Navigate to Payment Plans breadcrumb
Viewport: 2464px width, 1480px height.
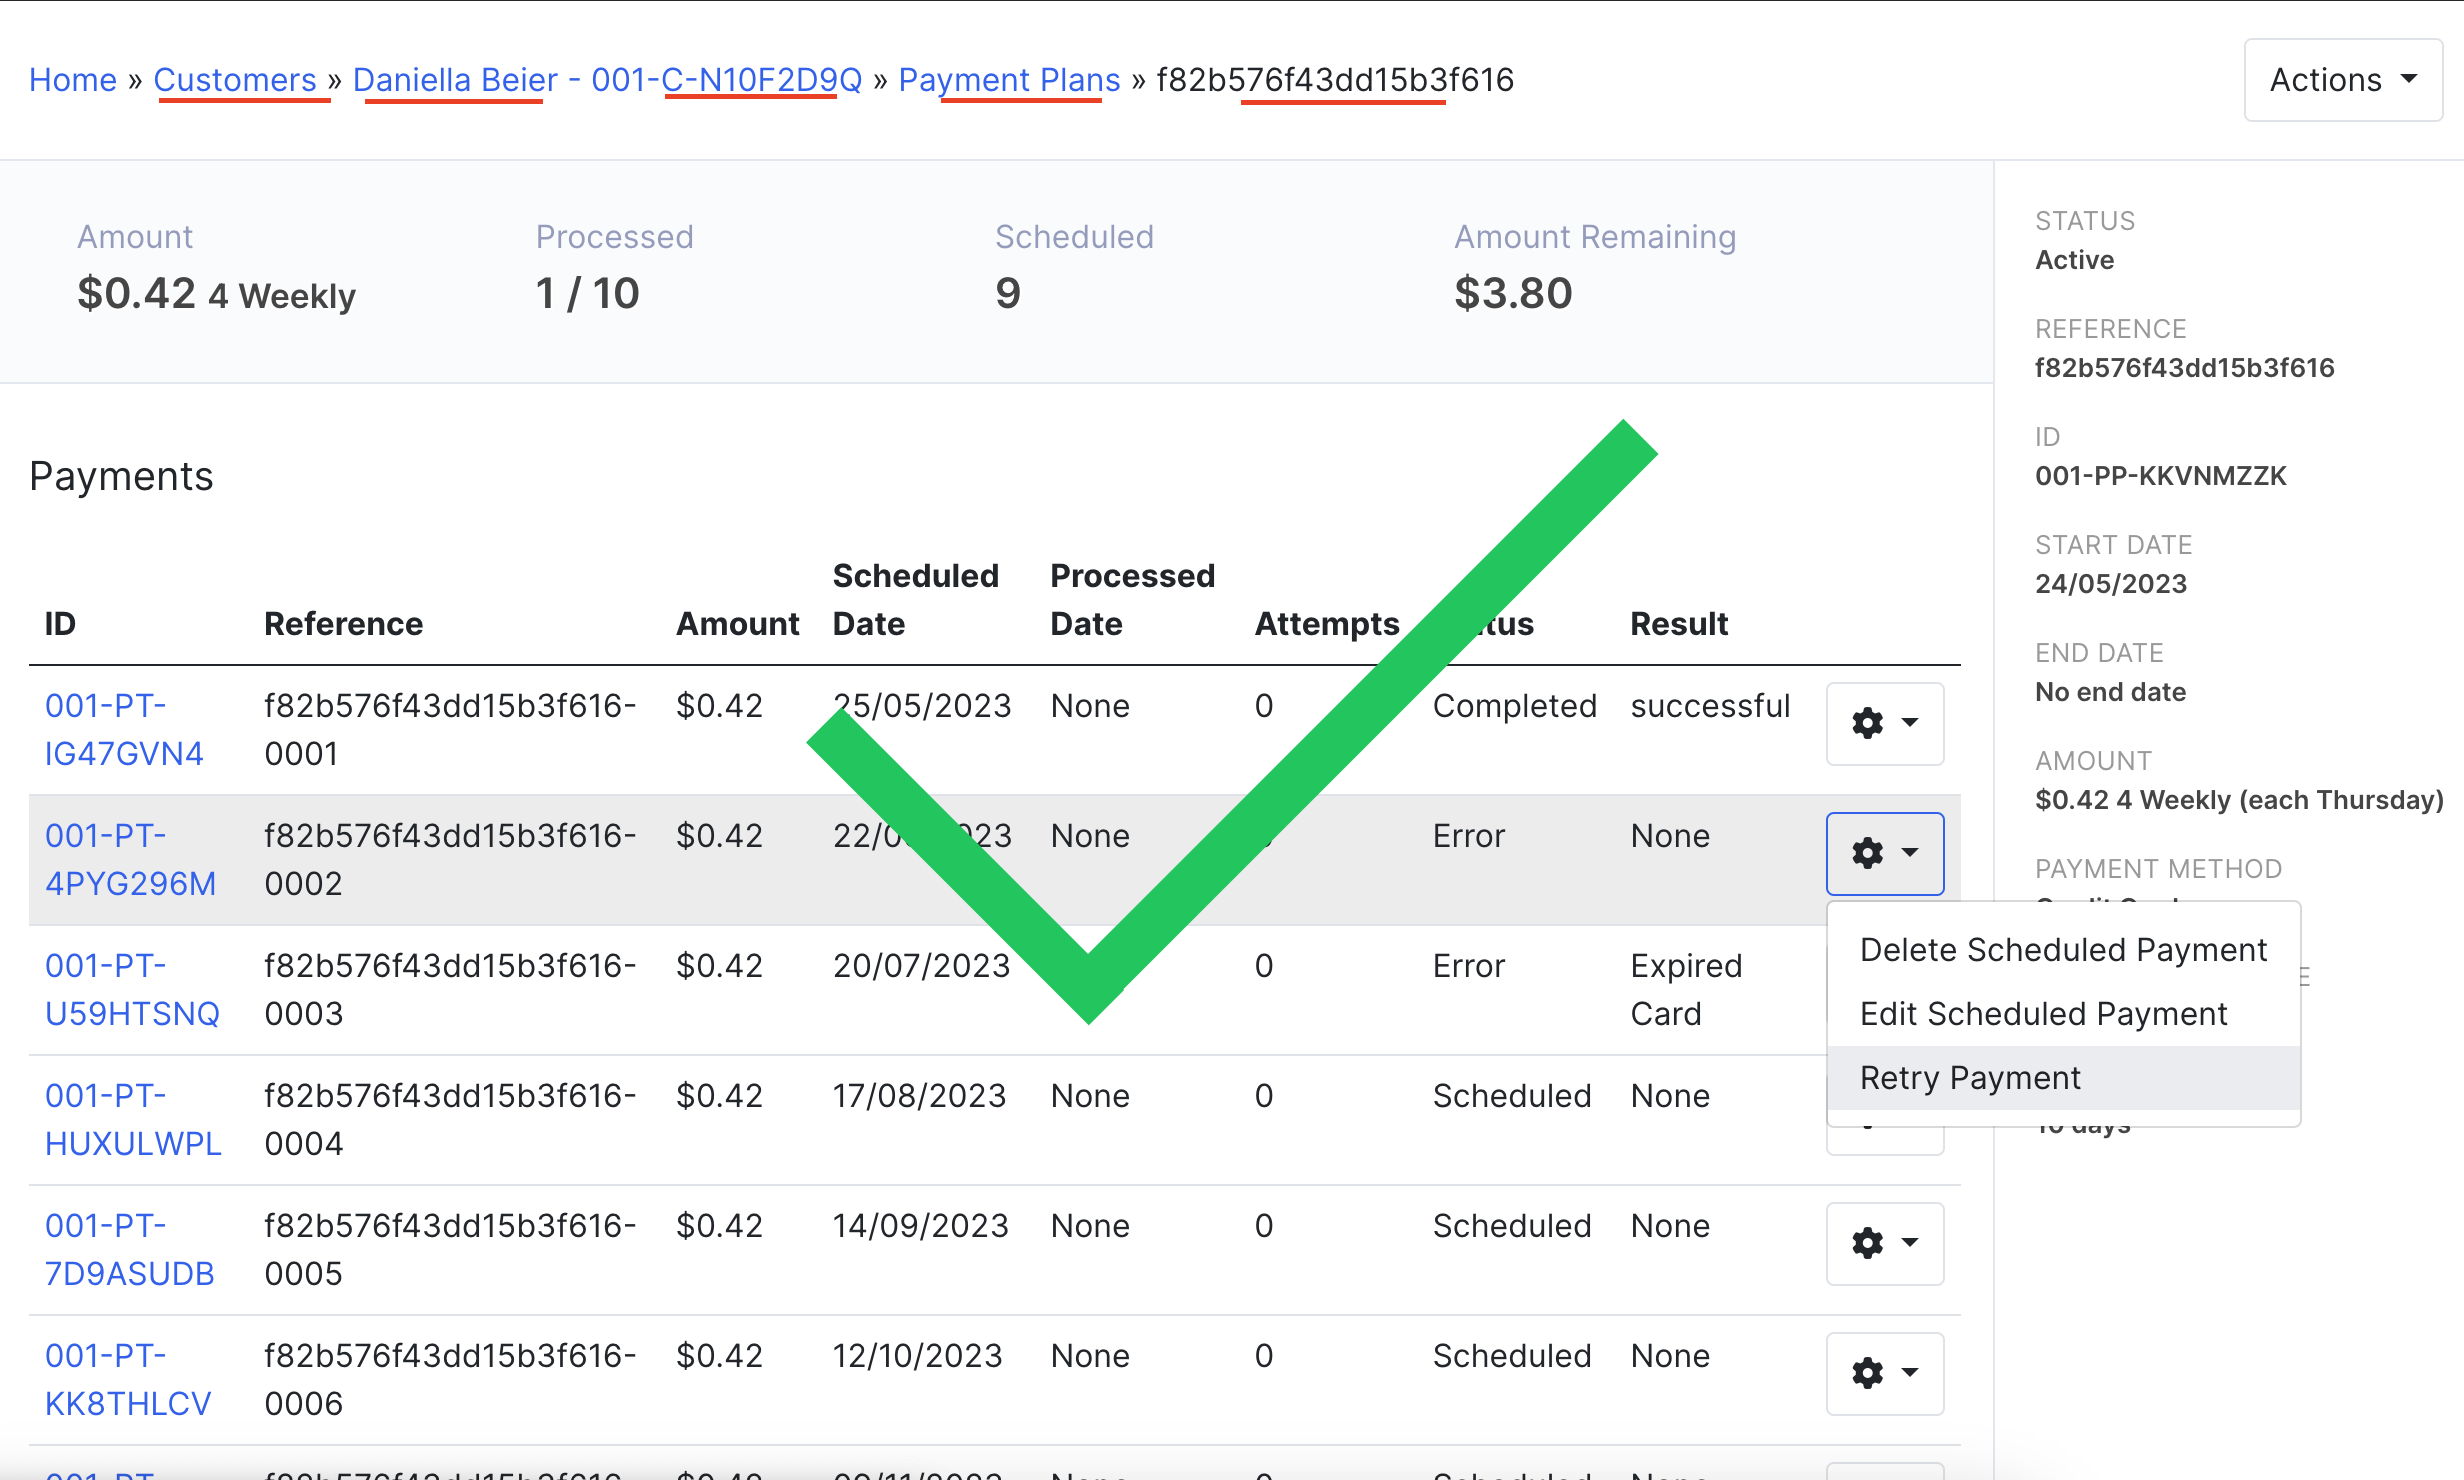[x=1008, y=80]
